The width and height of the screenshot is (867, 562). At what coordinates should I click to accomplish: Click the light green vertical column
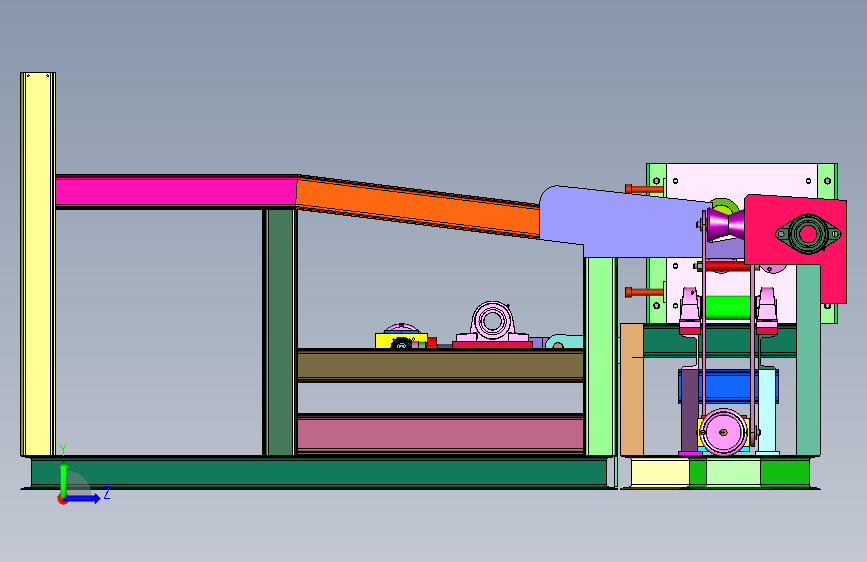tap(600, 357)
